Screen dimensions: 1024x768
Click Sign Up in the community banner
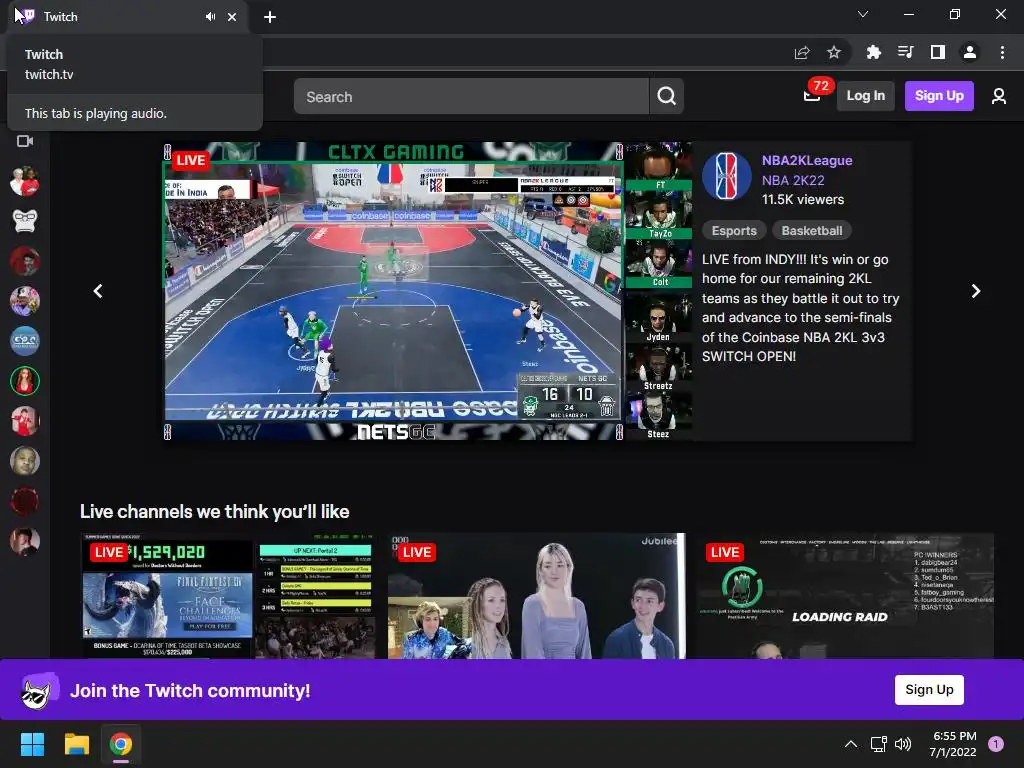coord(929,690)
